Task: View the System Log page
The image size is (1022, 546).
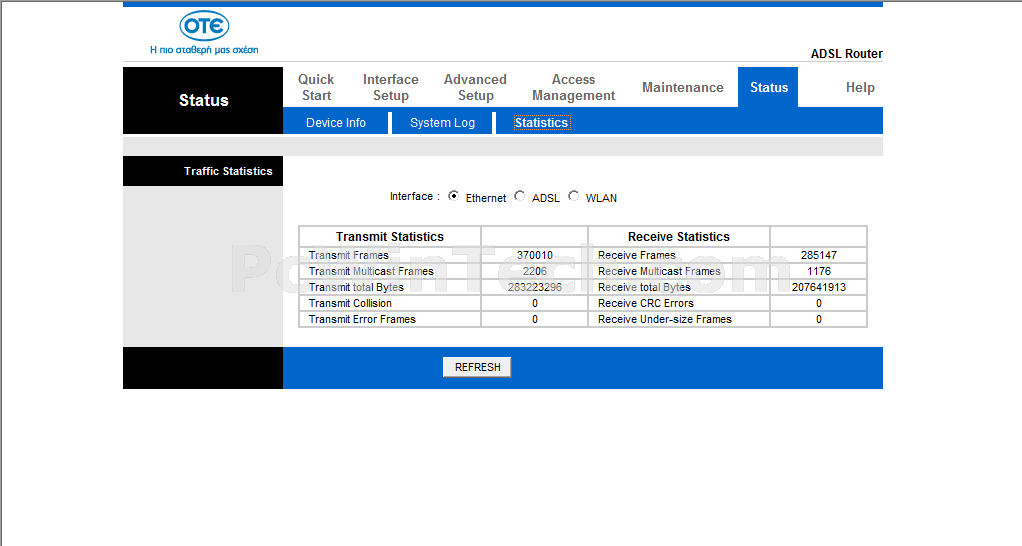Action: click(442, 122)
